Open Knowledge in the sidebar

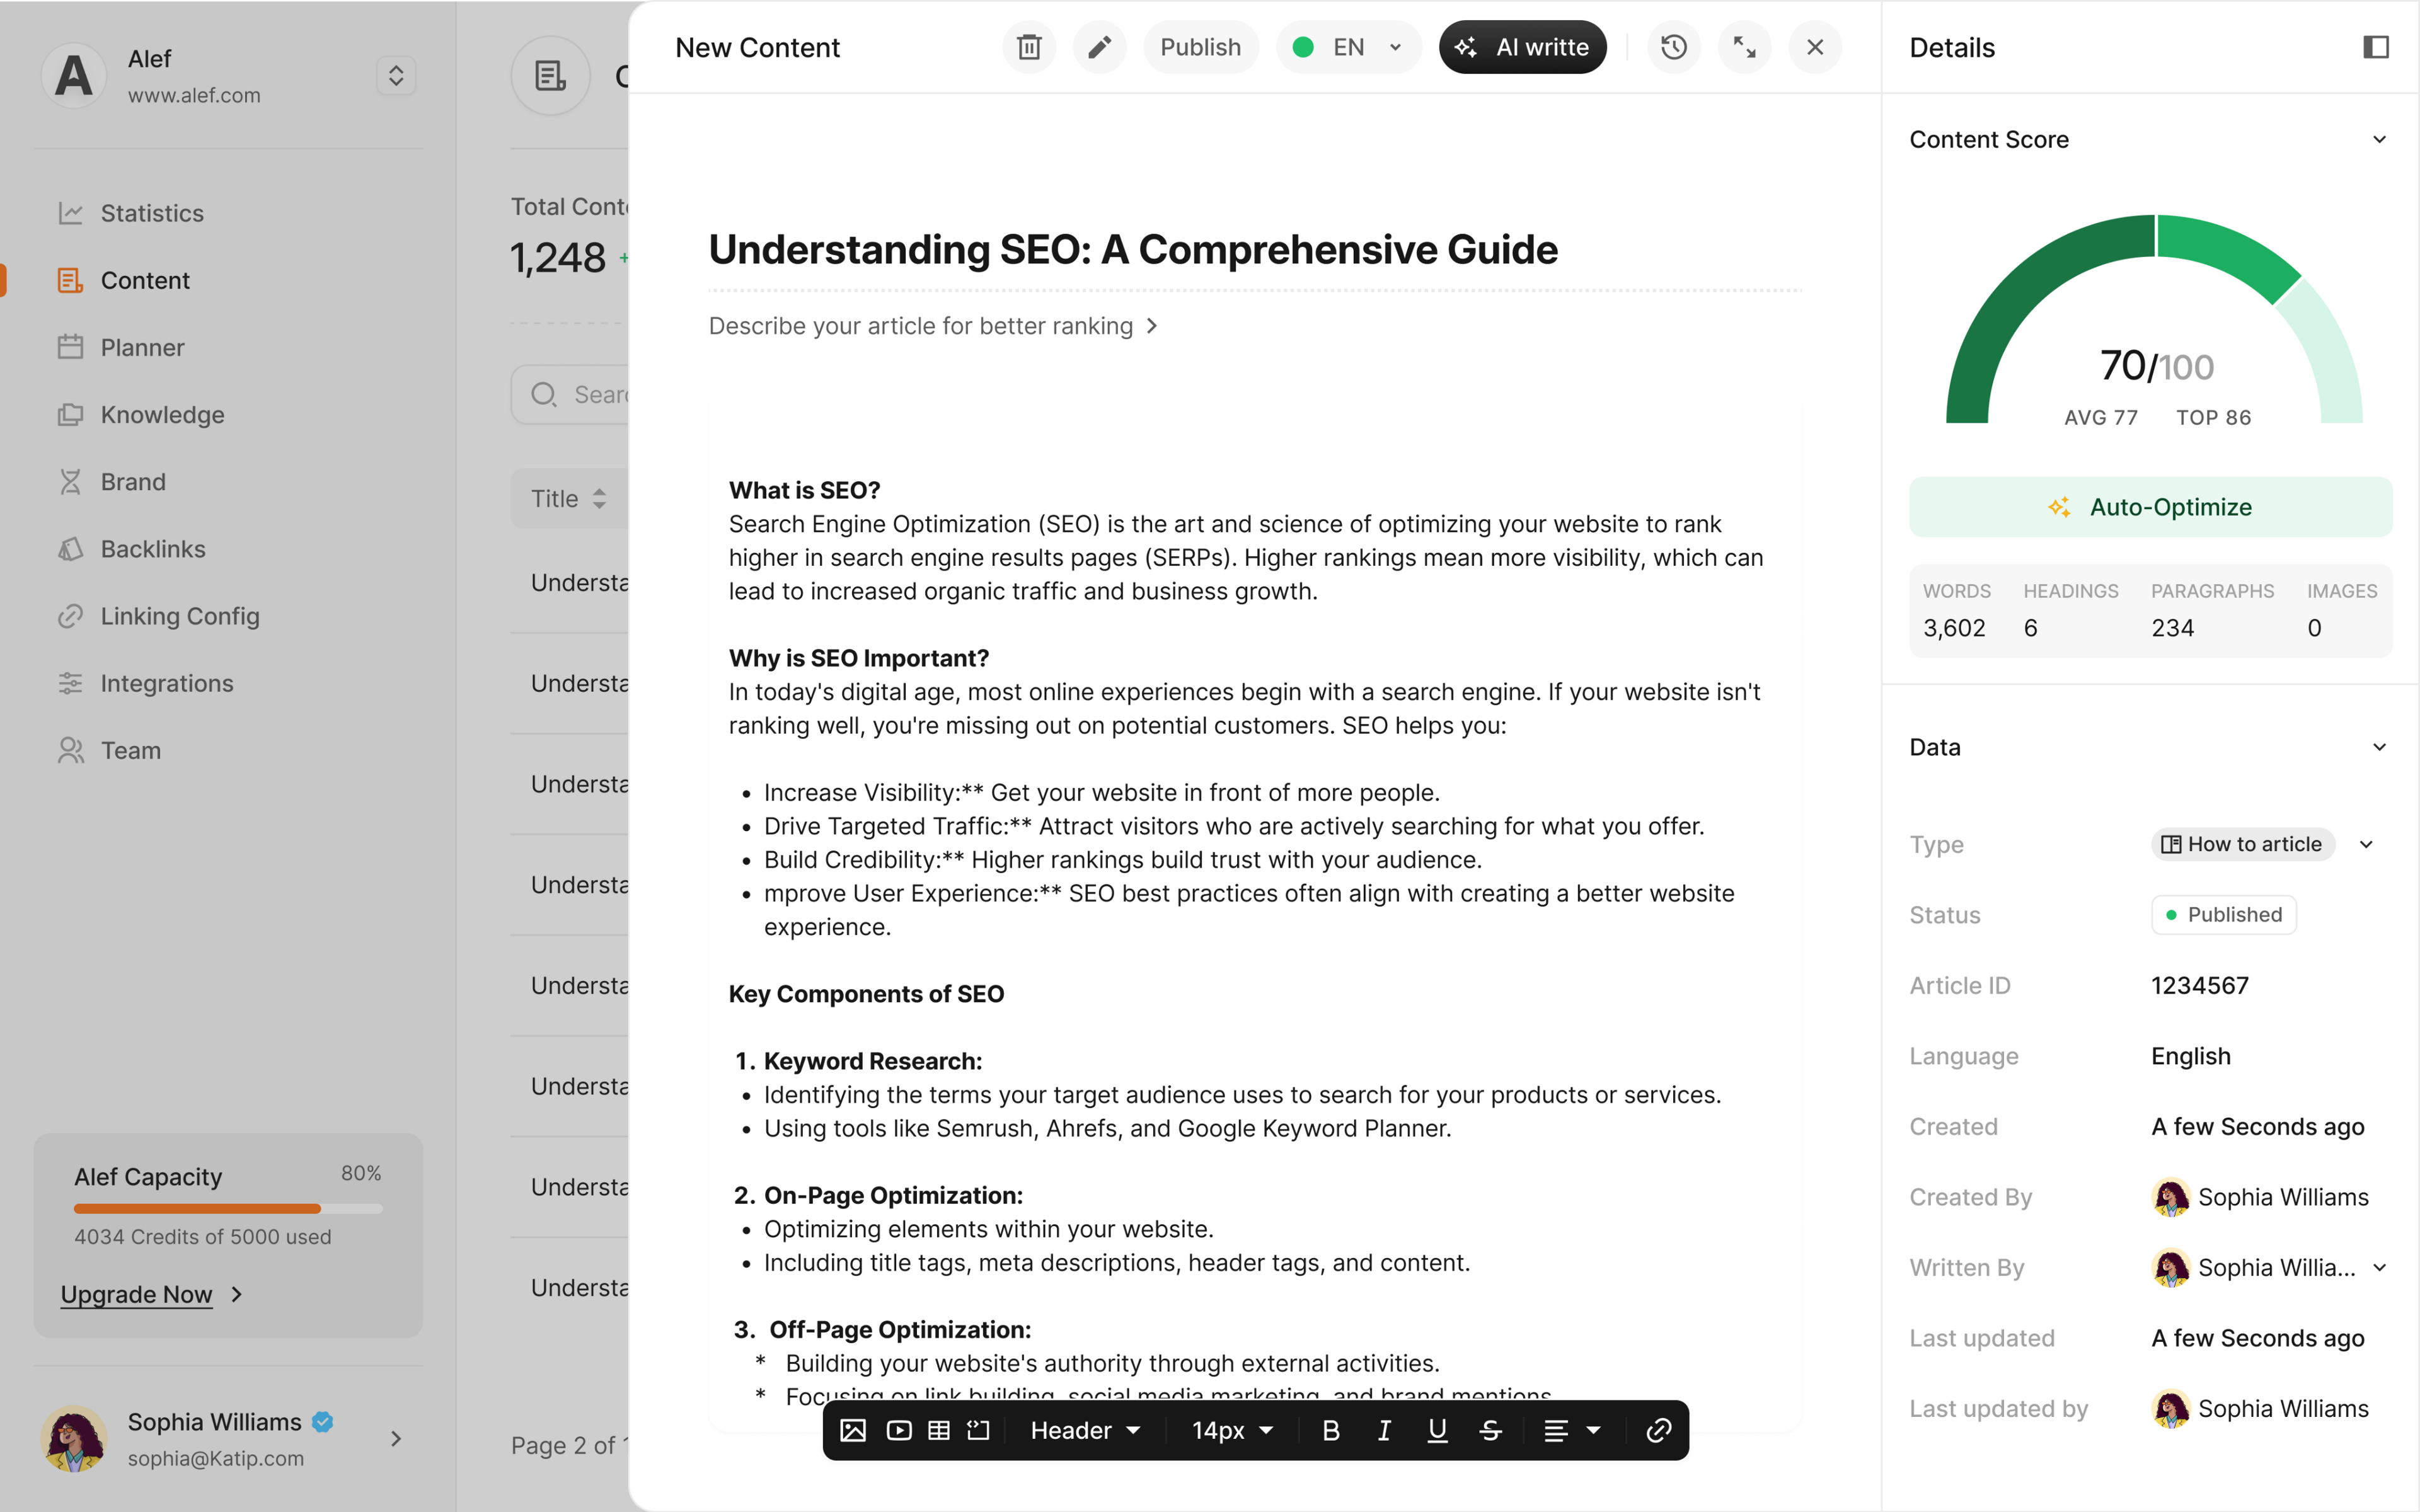point(141,414)
